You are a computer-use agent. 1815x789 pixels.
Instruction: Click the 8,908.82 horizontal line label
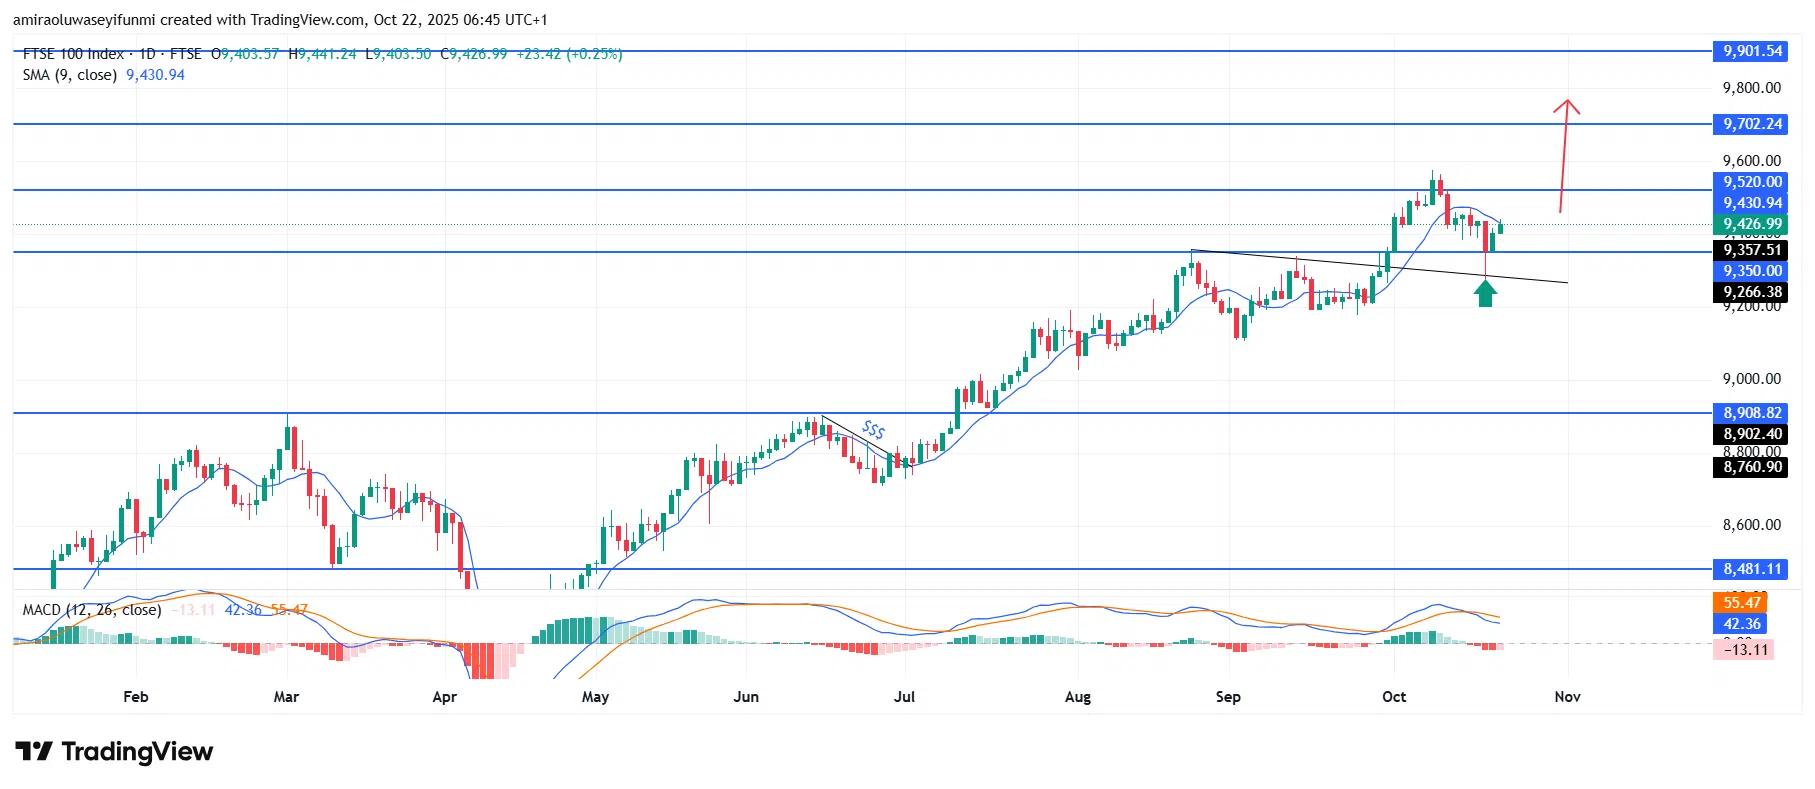1751,413
